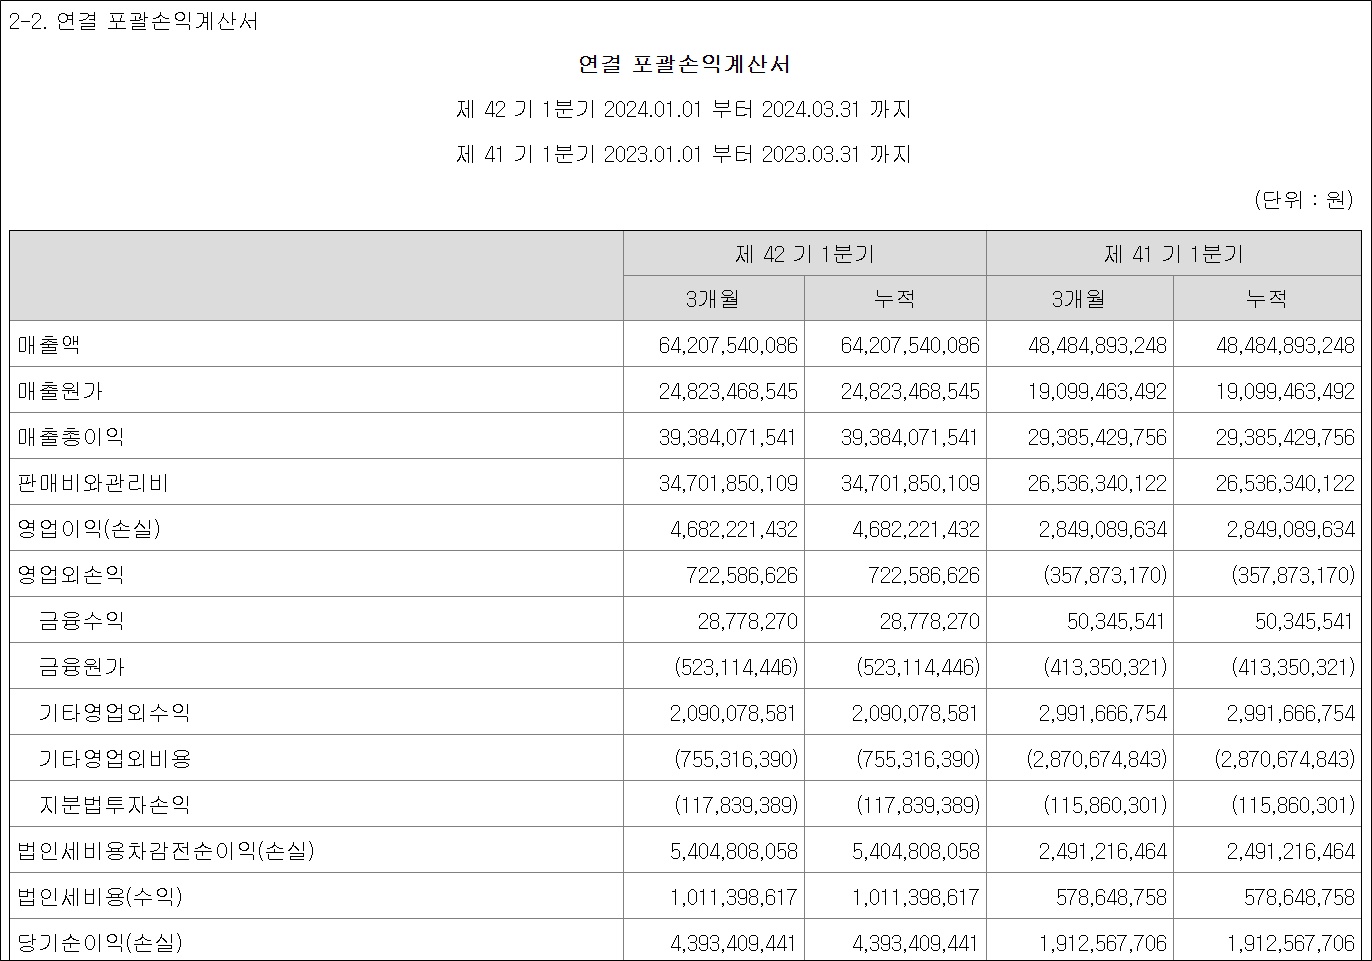Click 48,484,893,248 in 제 41 기 3개월 column
Viewport: 1372px width, 961px height.
tap(1097, 345)
